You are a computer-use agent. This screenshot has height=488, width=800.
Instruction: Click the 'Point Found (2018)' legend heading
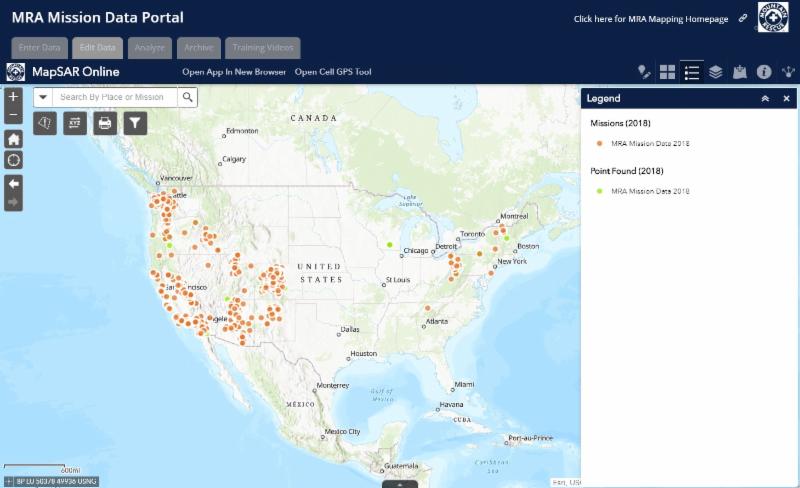tap(627, 171)
